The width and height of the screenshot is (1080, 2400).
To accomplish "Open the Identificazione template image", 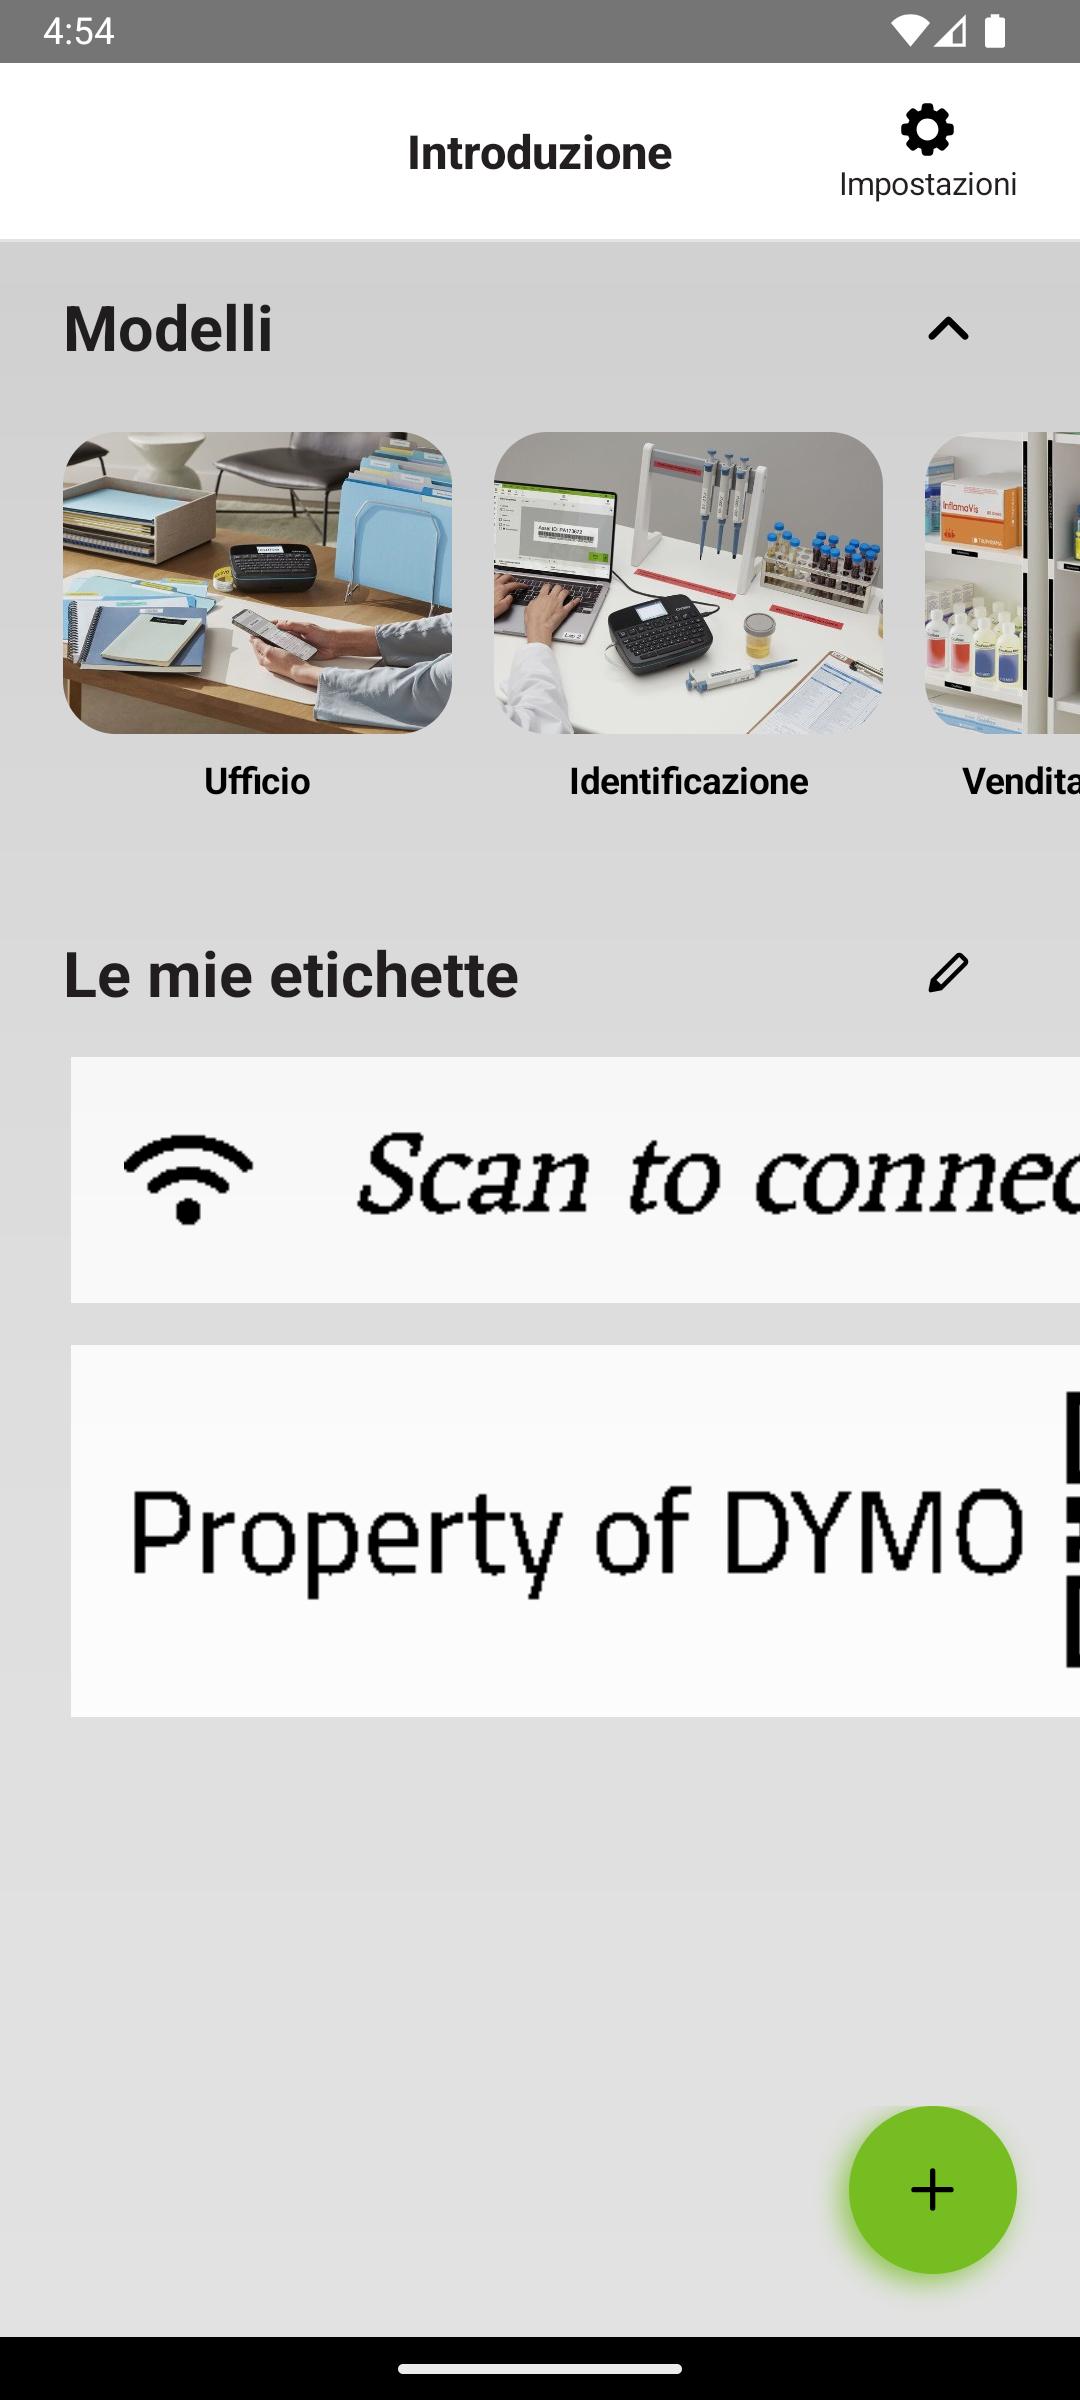I will 688,583.
